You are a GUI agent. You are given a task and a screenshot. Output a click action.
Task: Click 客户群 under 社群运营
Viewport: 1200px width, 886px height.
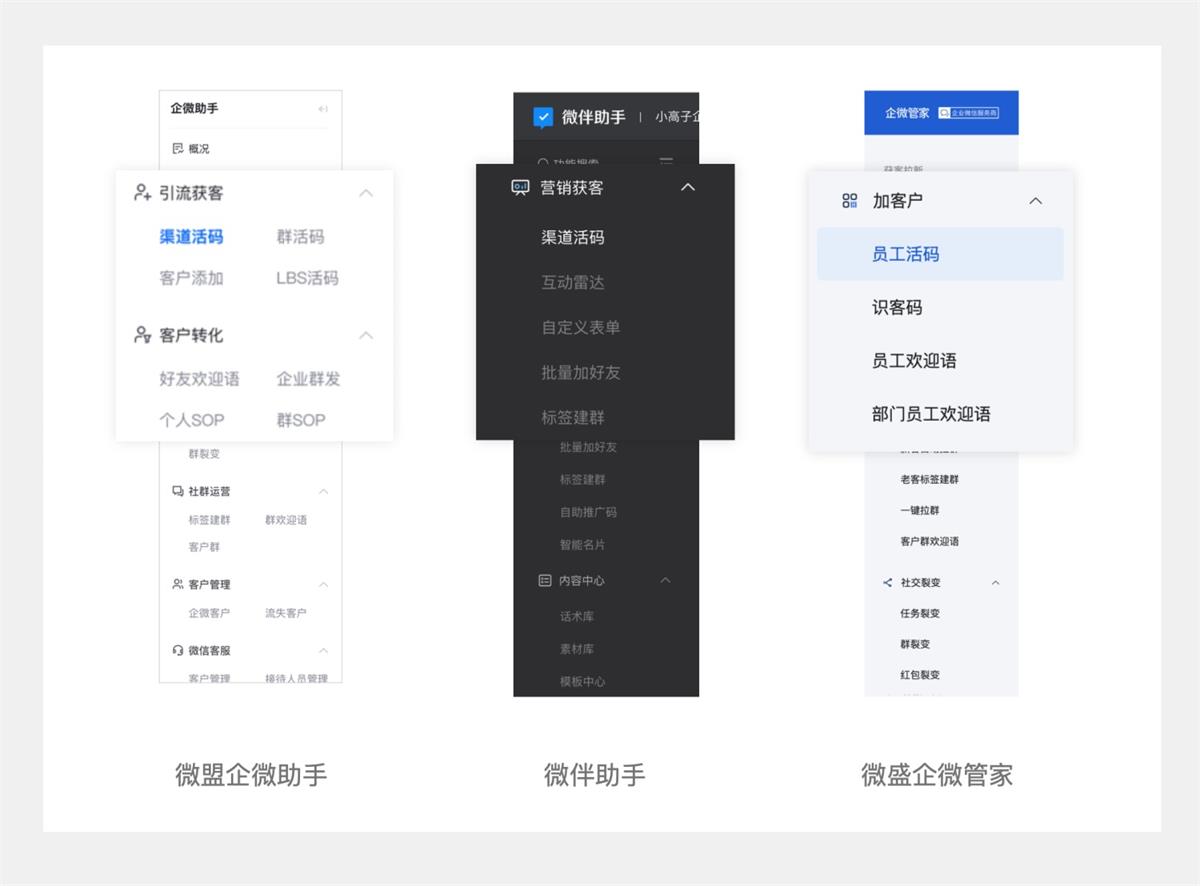[x=204, y=547]
